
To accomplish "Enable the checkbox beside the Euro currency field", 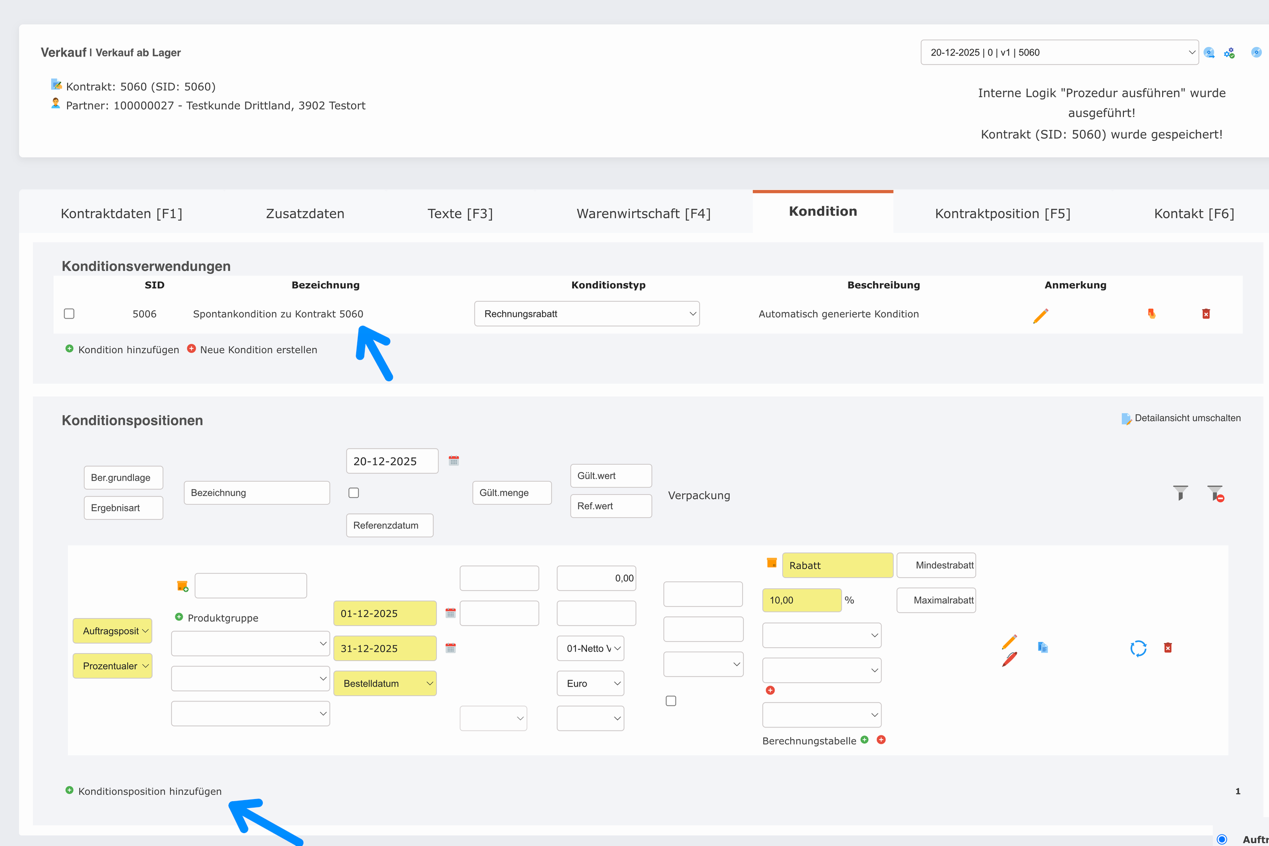I will [671, 701].
